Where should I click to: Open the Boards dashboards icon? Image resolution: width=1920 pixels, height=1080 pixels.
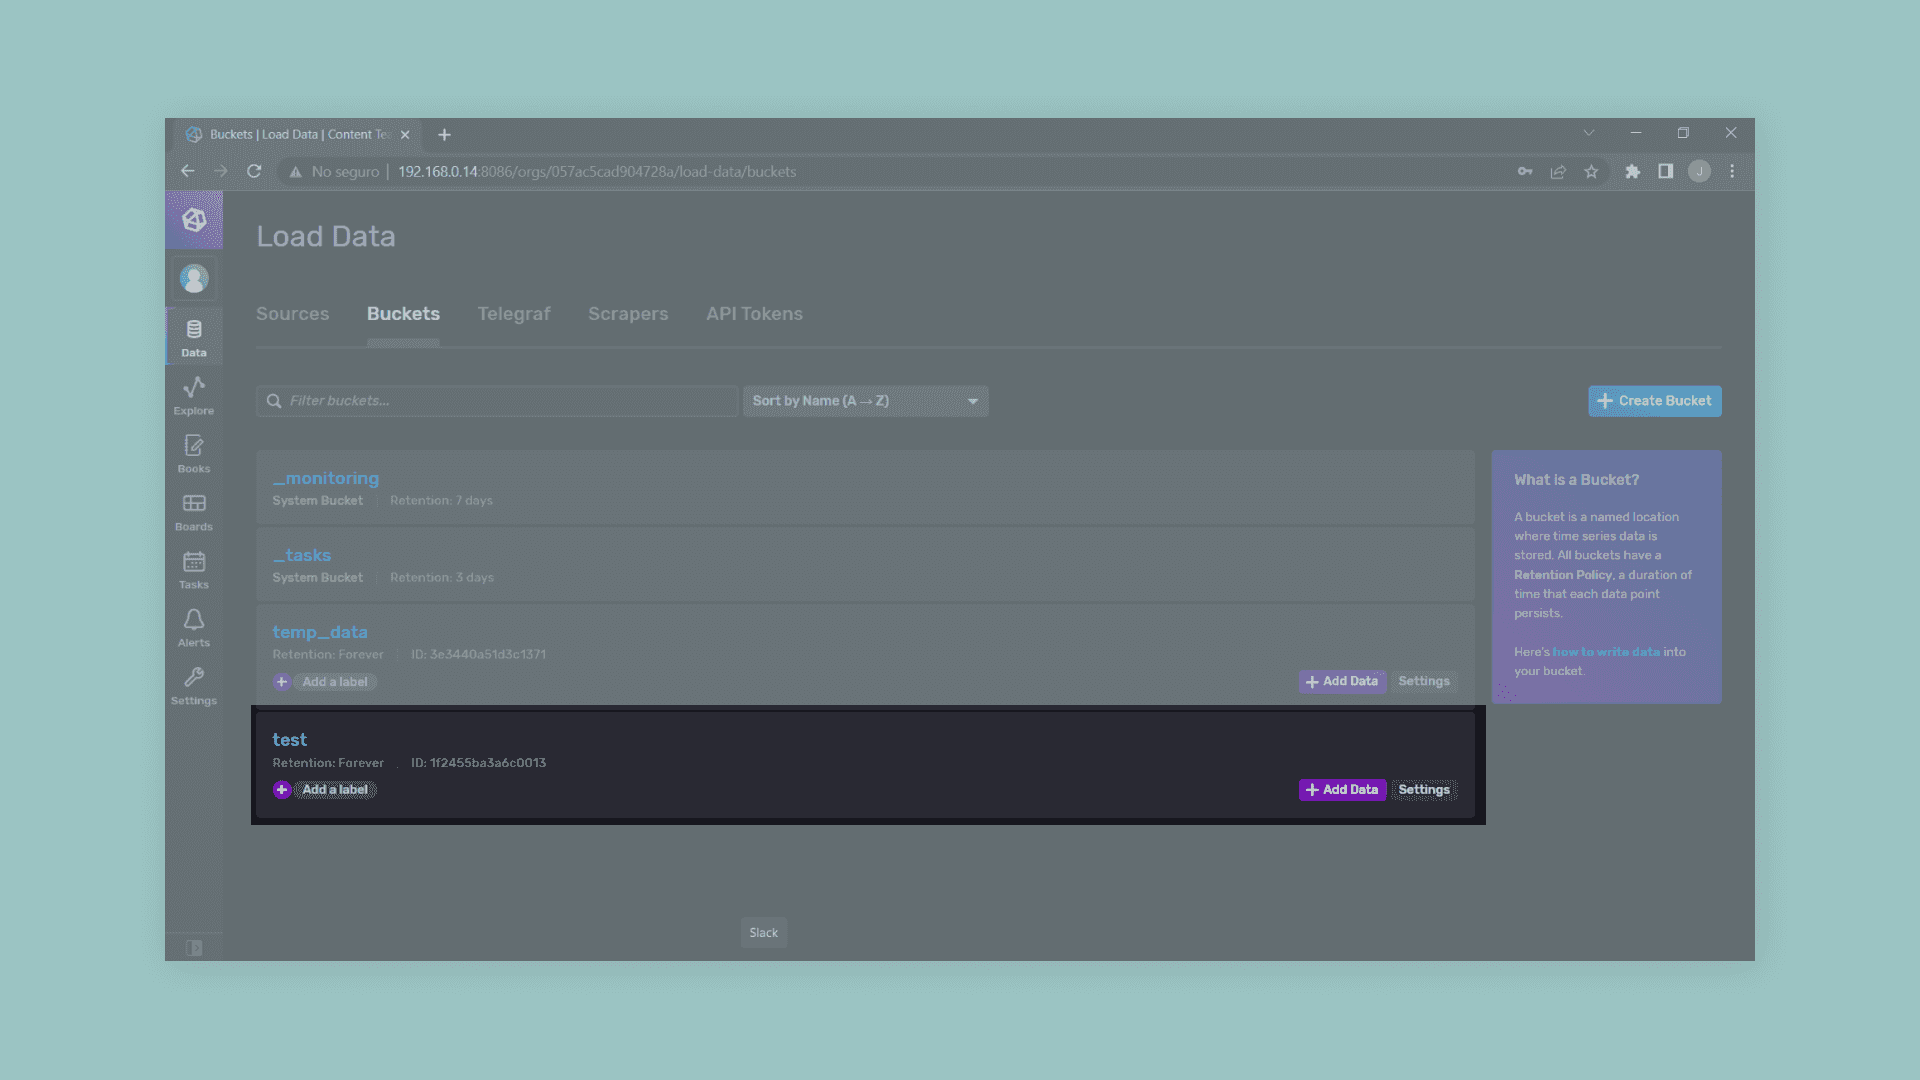click(x=194, y=511)
